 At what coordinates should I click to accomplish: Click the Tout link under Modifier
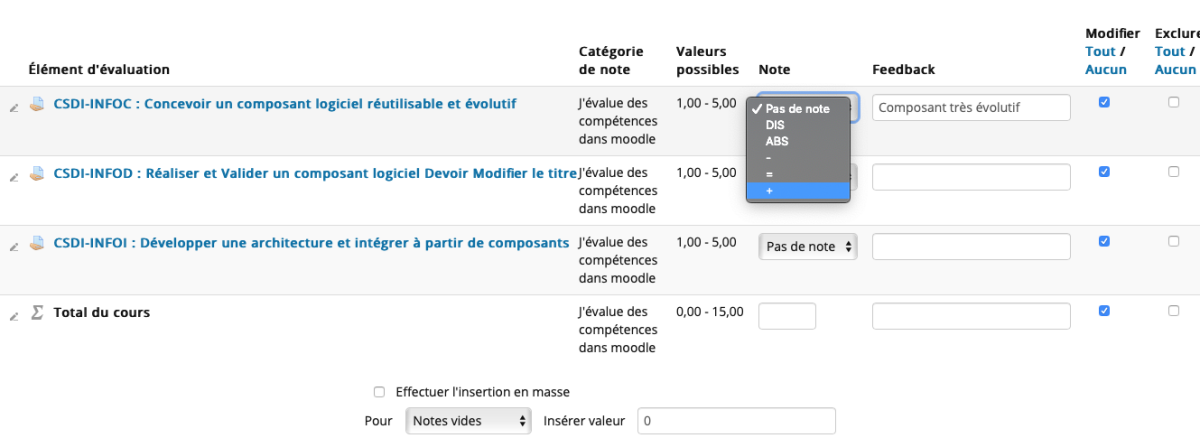1099,52
